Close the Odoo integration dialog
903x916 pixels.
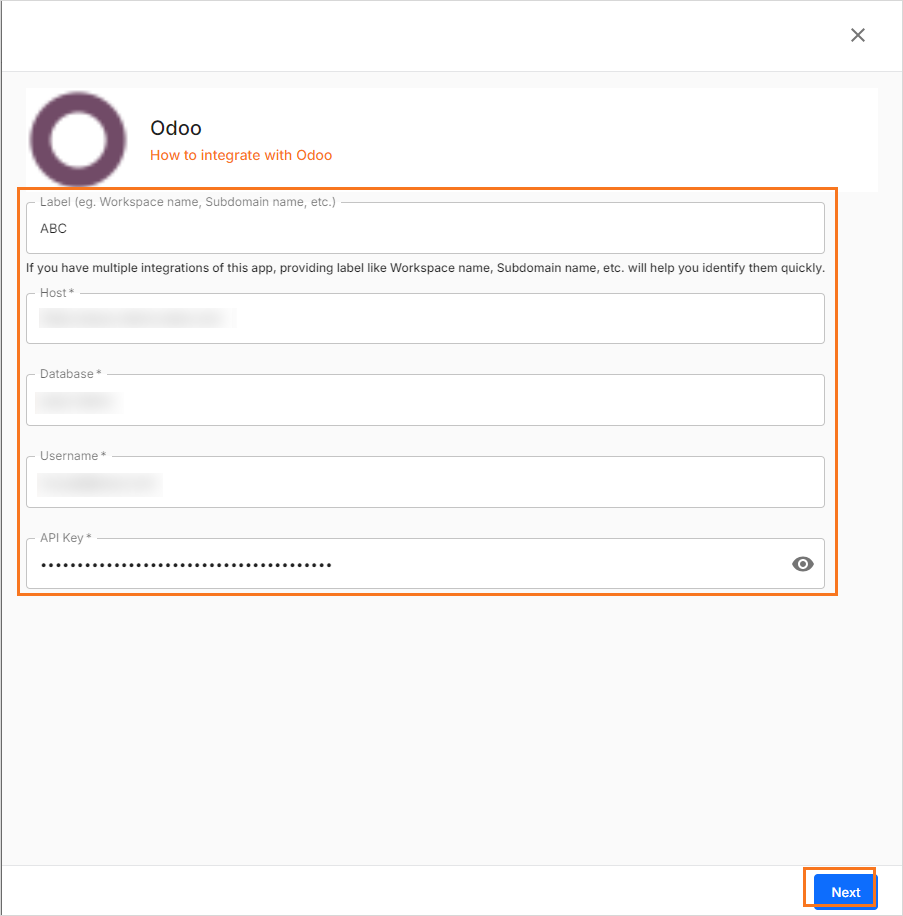point(857,35)
